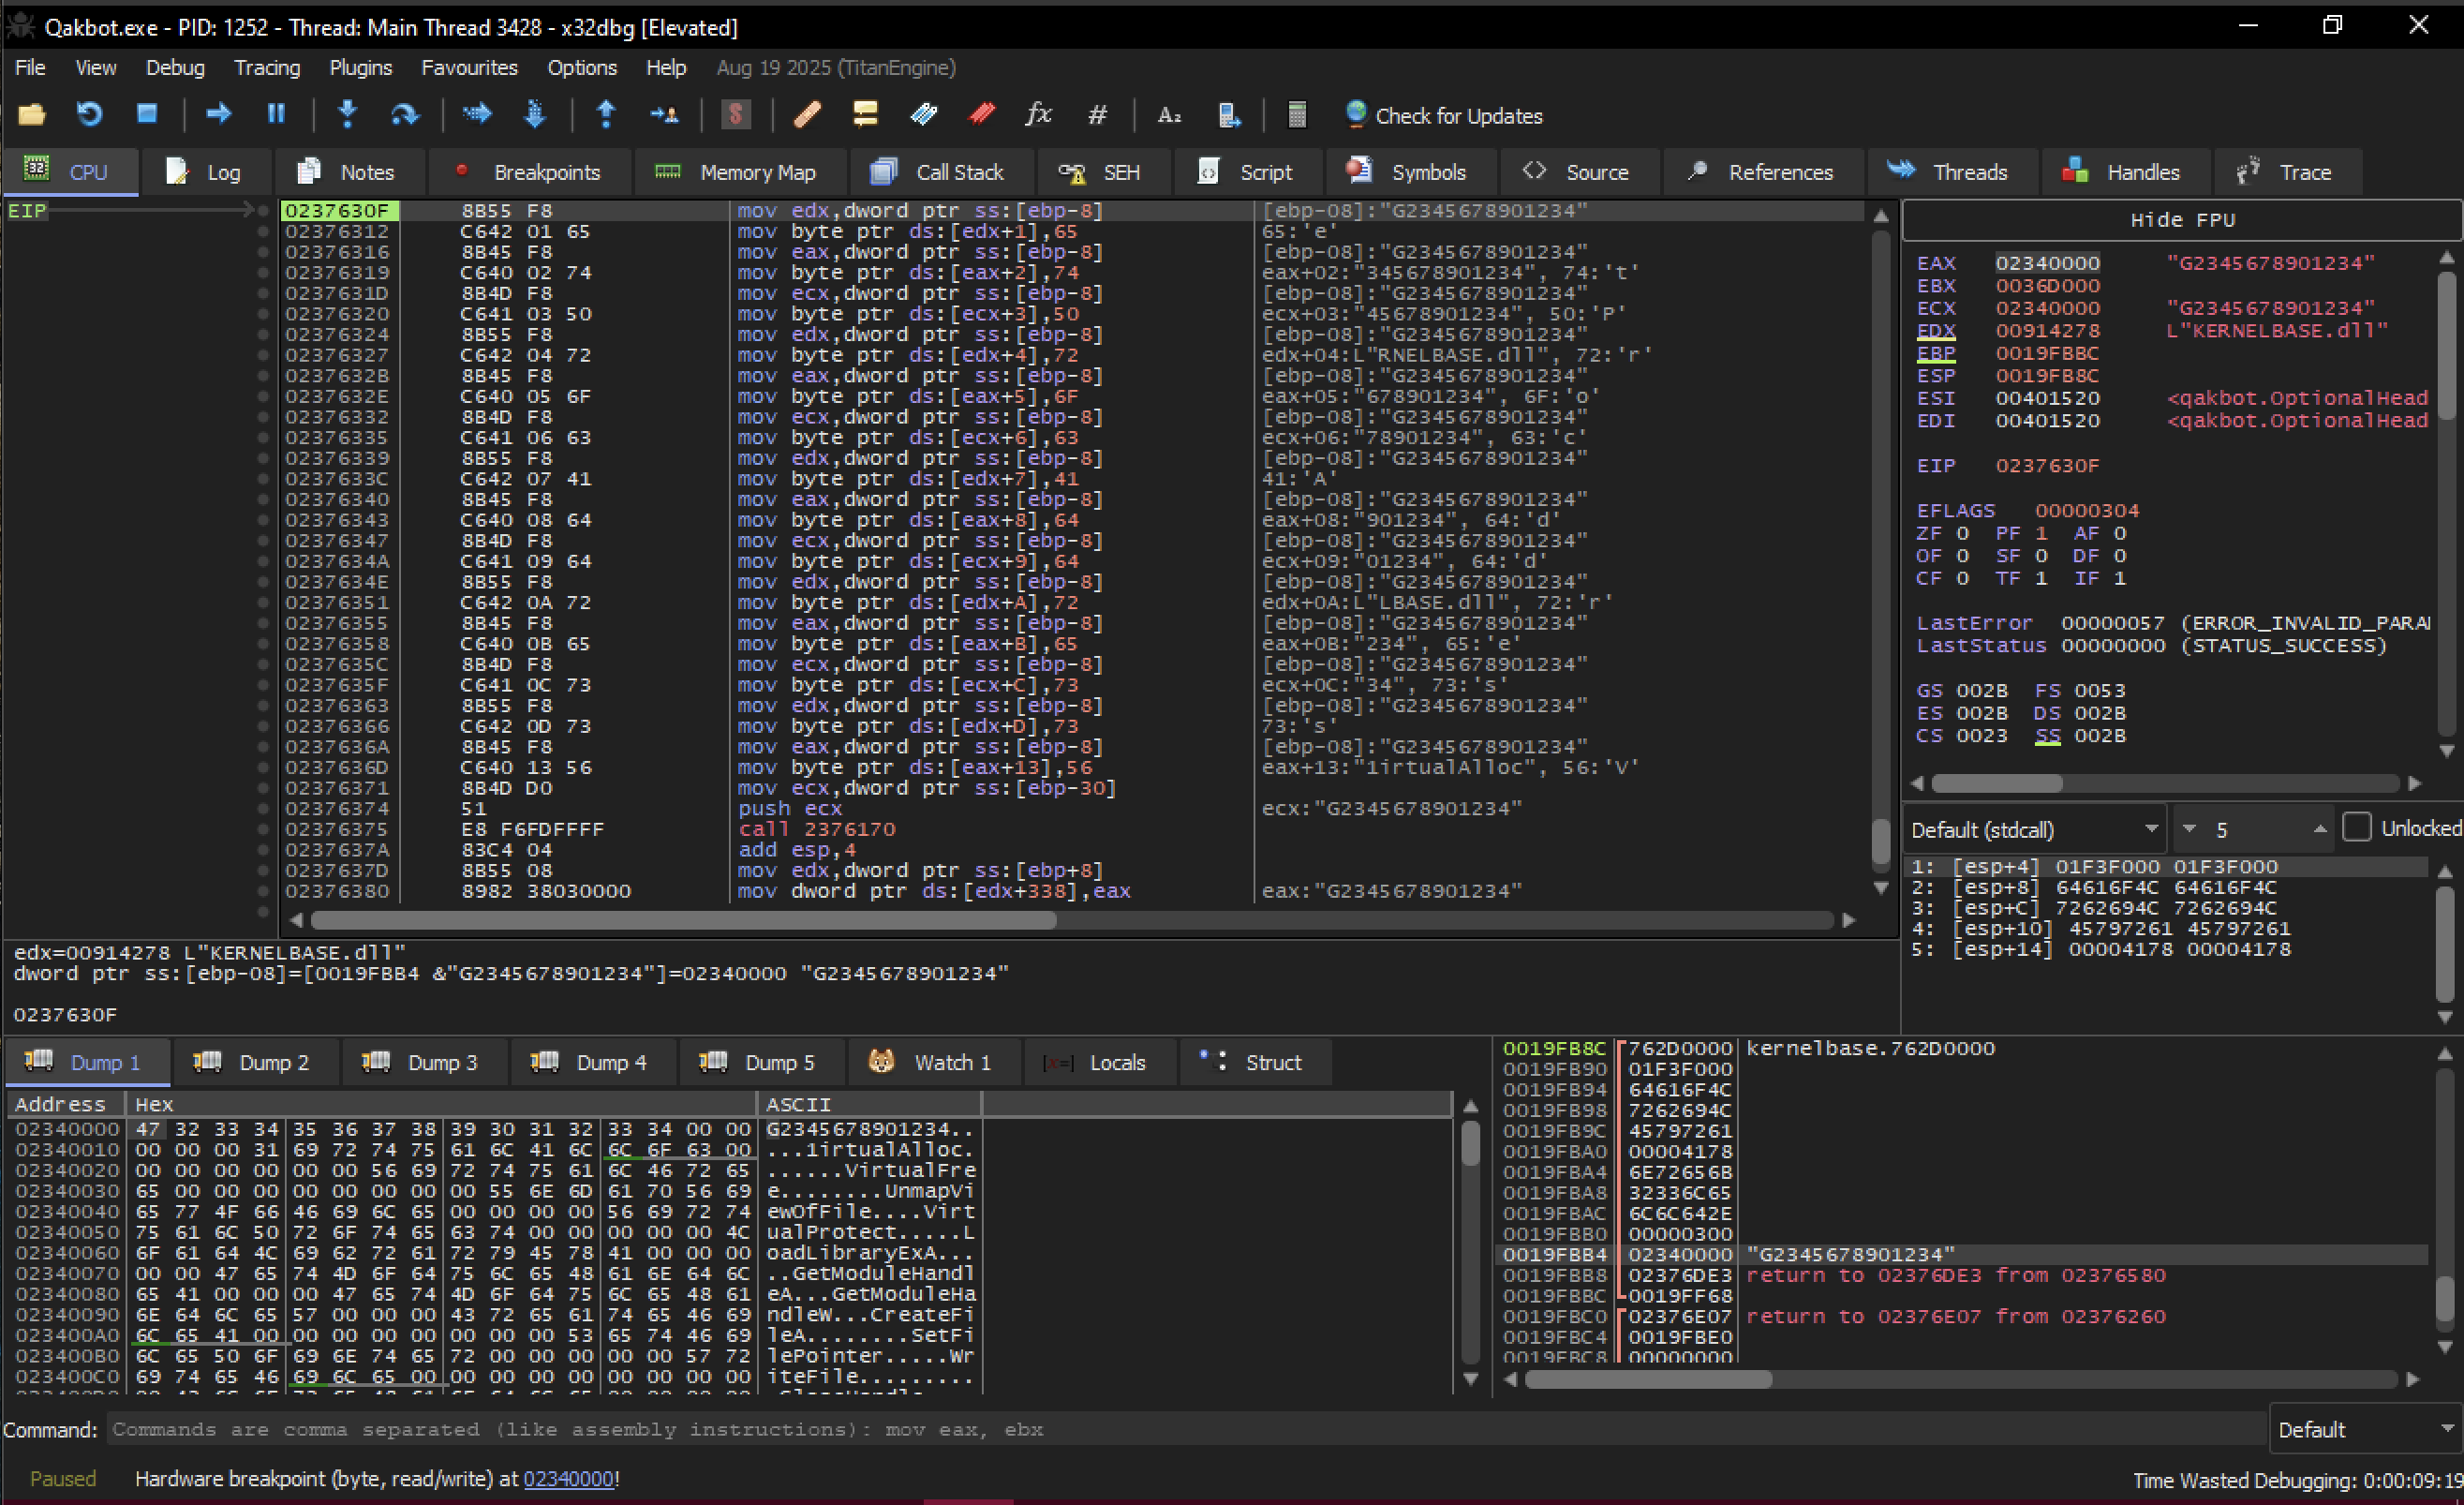Open the Default command type dropdown
The width and height of the screenshot is (2464, 1505).
[2366, 1430]
